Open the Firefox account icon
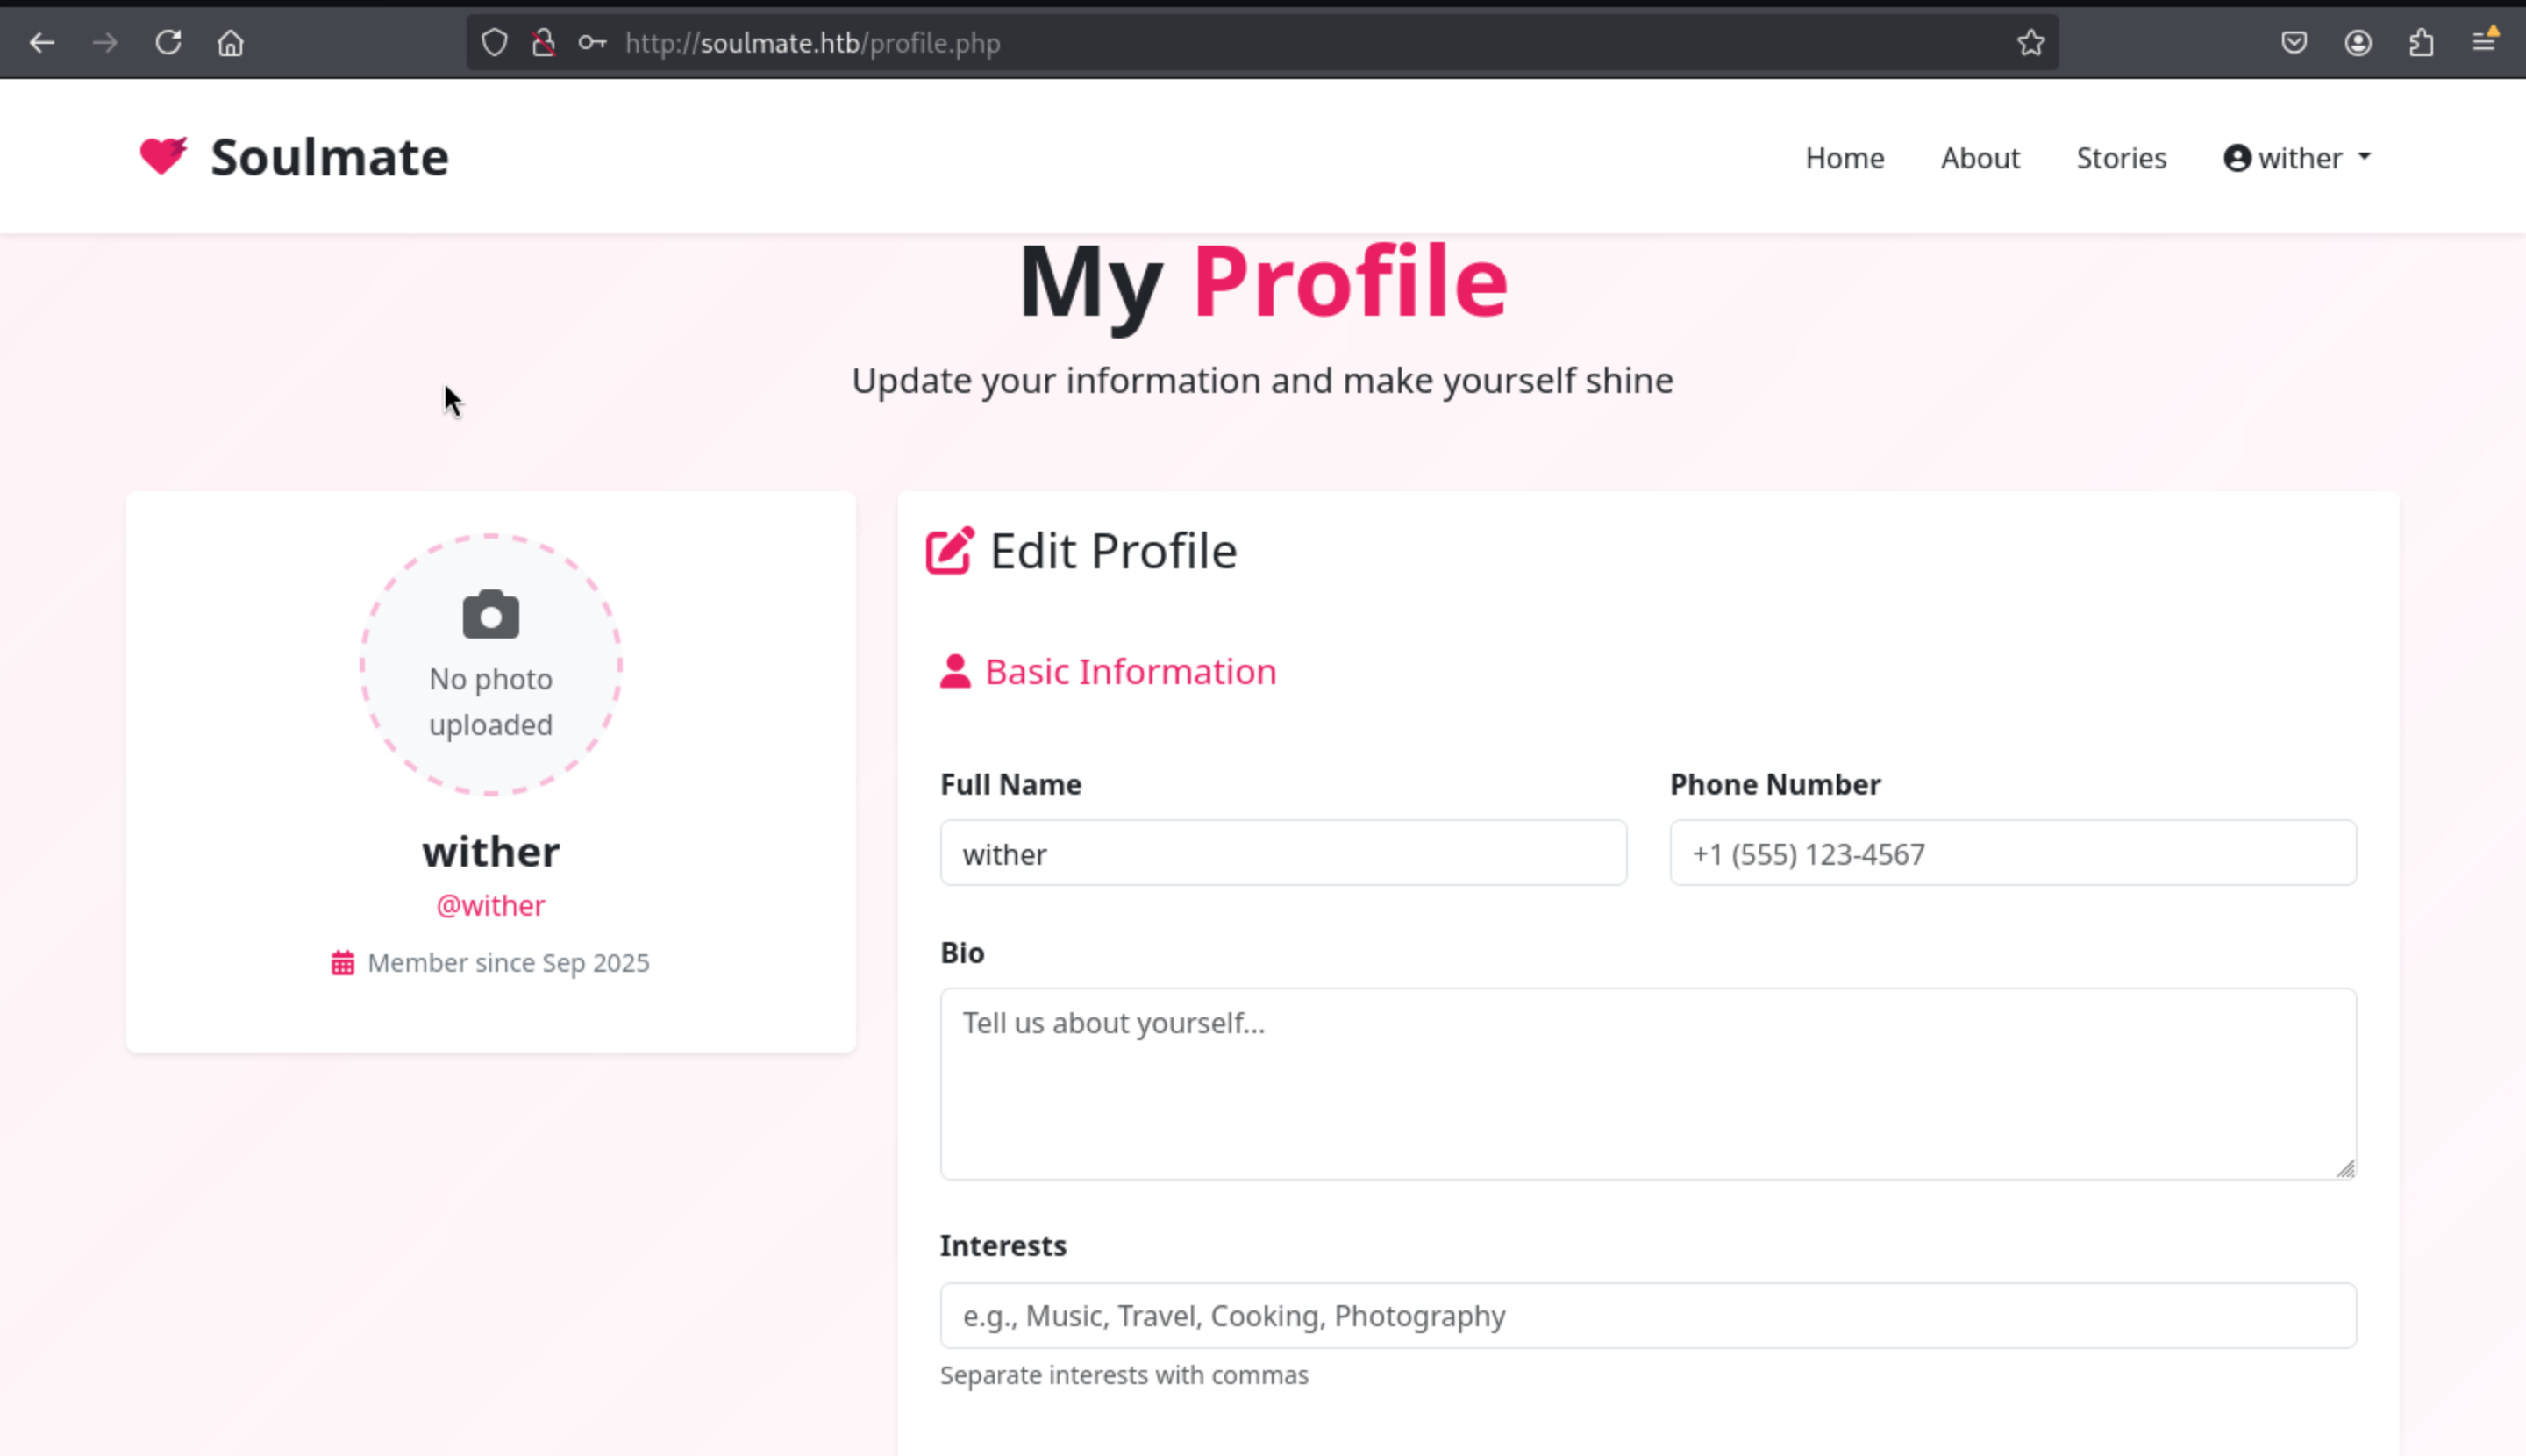The image size is (2526, 1456). pyautogui.click(x=2357, y=43)
